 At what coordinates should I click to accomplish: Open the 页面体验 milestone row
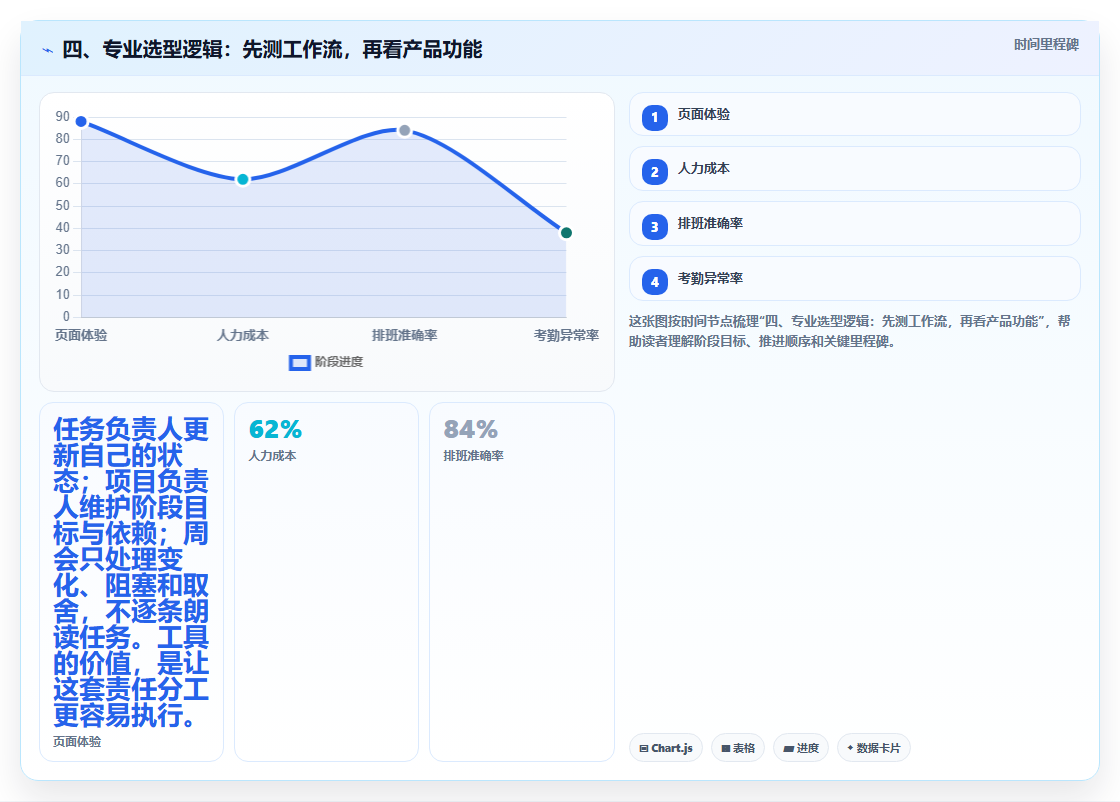click(854, 114)
